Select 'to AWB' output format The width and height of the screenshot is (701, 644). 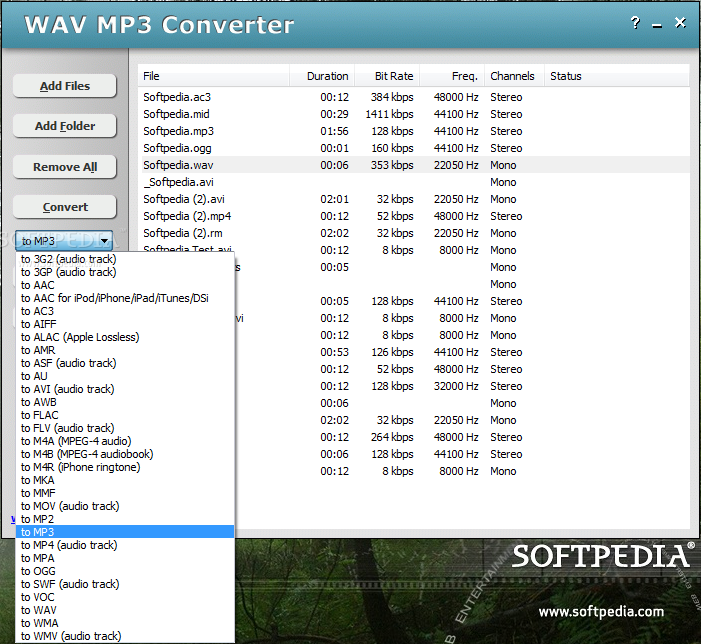click(125, 402)
